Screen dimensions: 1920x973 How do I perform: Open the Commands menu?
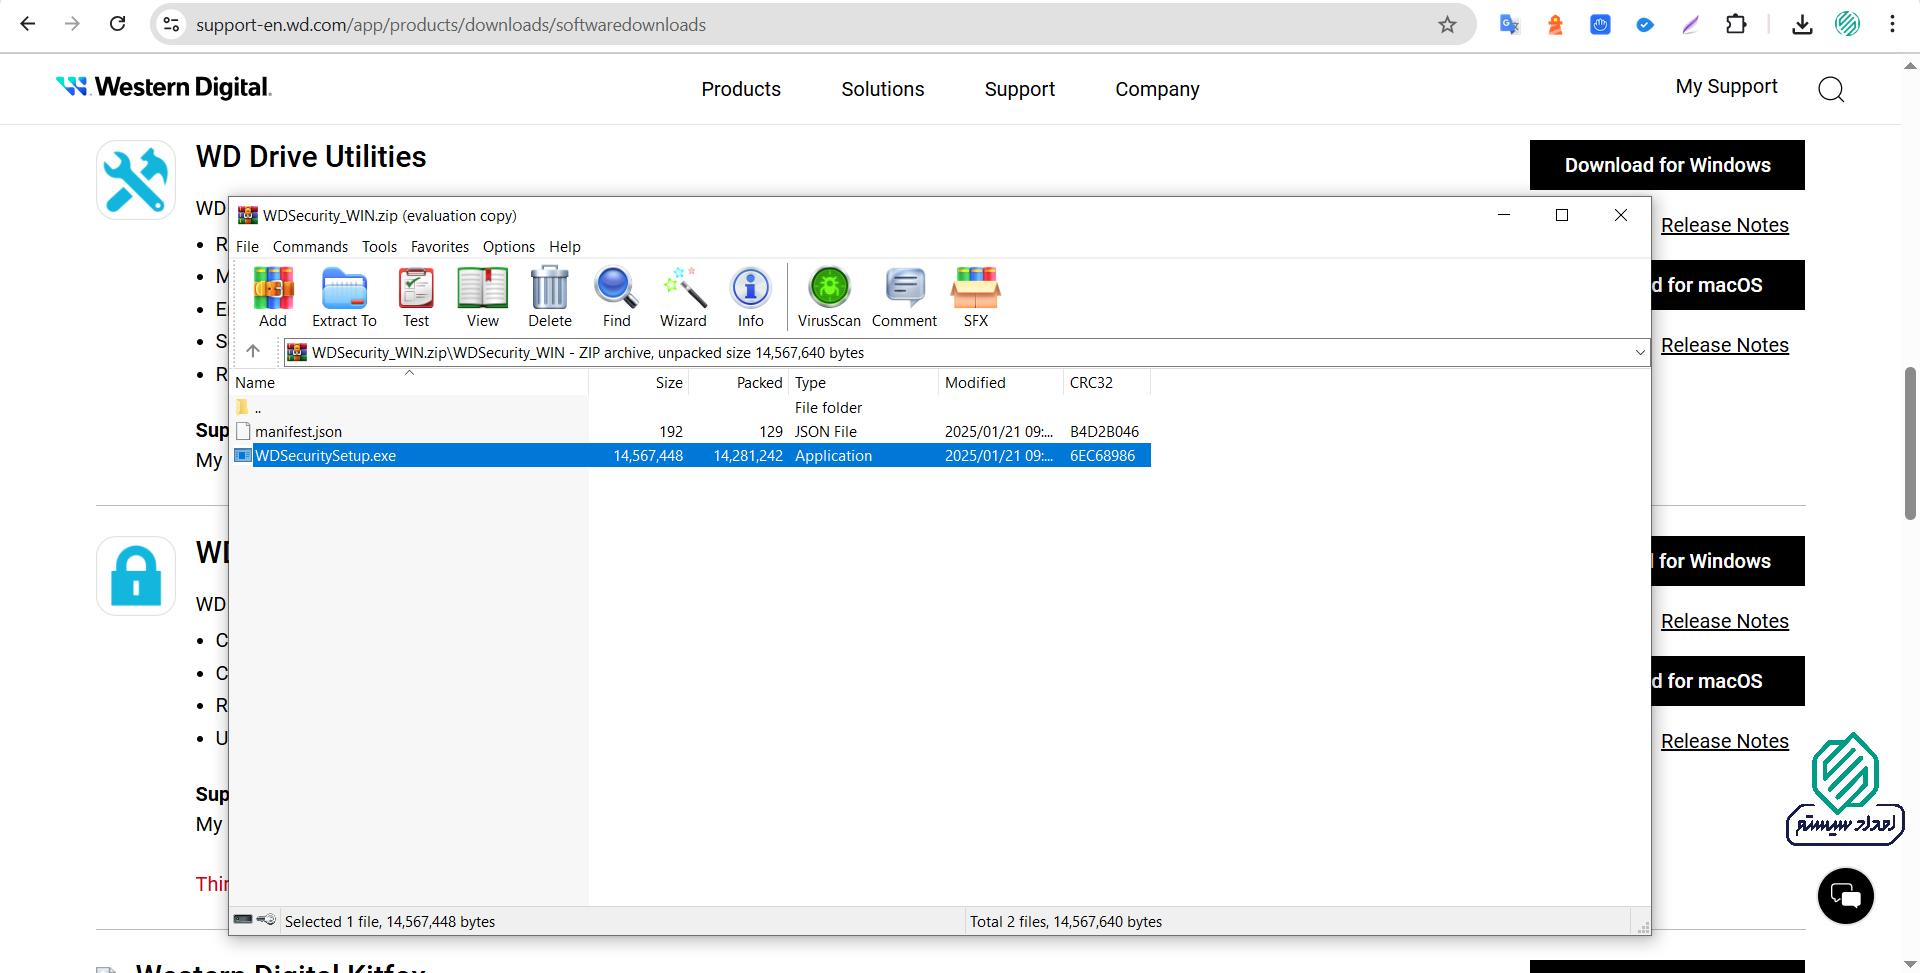(310, 246)
